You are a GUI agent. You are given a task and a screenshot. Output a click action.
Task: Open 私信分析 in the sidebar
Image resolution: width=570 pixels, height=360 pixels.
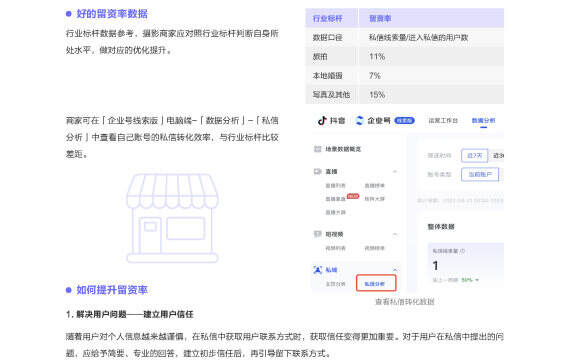pos(376,283)
